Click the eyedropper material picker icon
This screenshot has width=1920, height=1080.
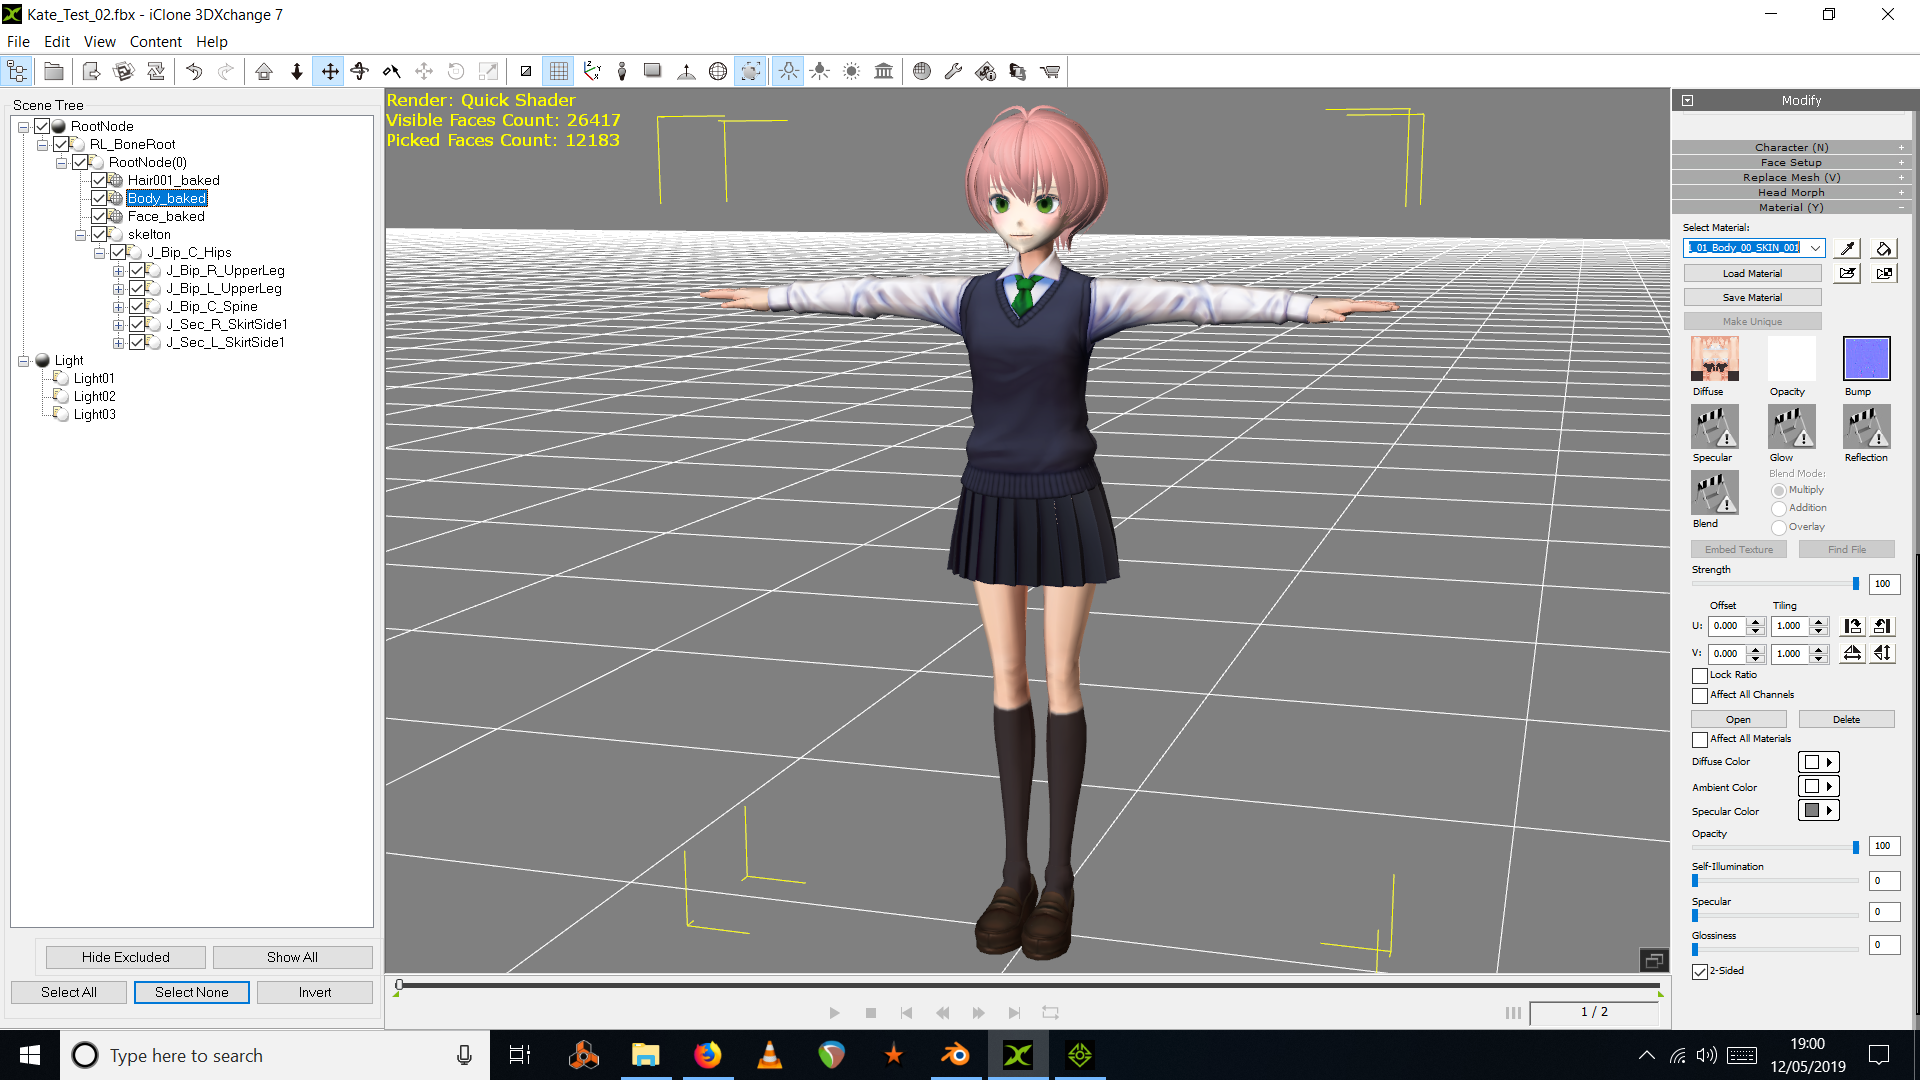1848,248
